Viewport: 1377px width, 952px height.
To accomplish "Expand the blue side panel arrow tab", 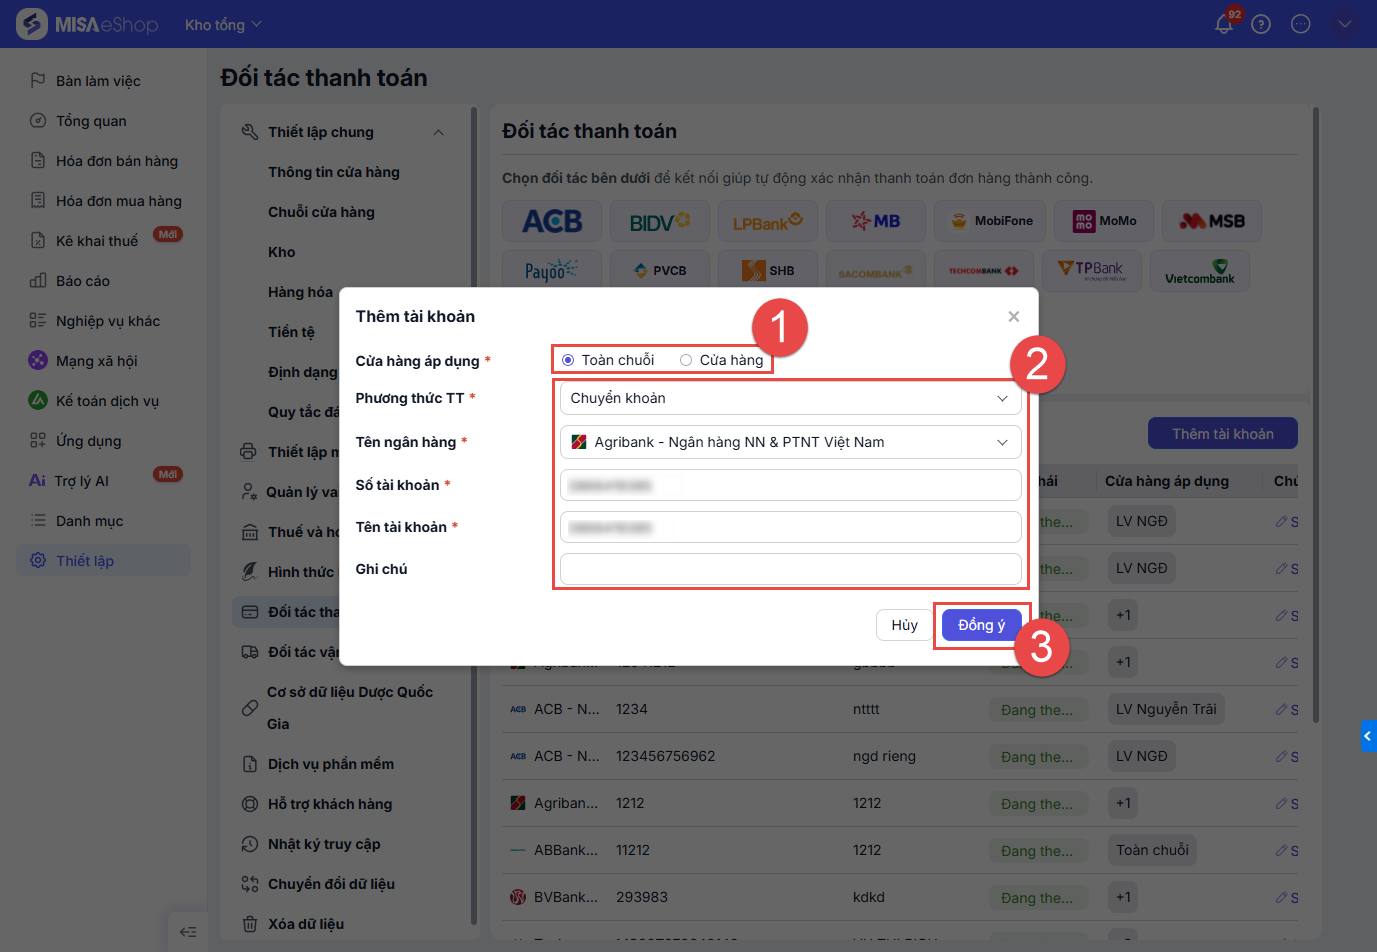I will tap(1369, 736).
